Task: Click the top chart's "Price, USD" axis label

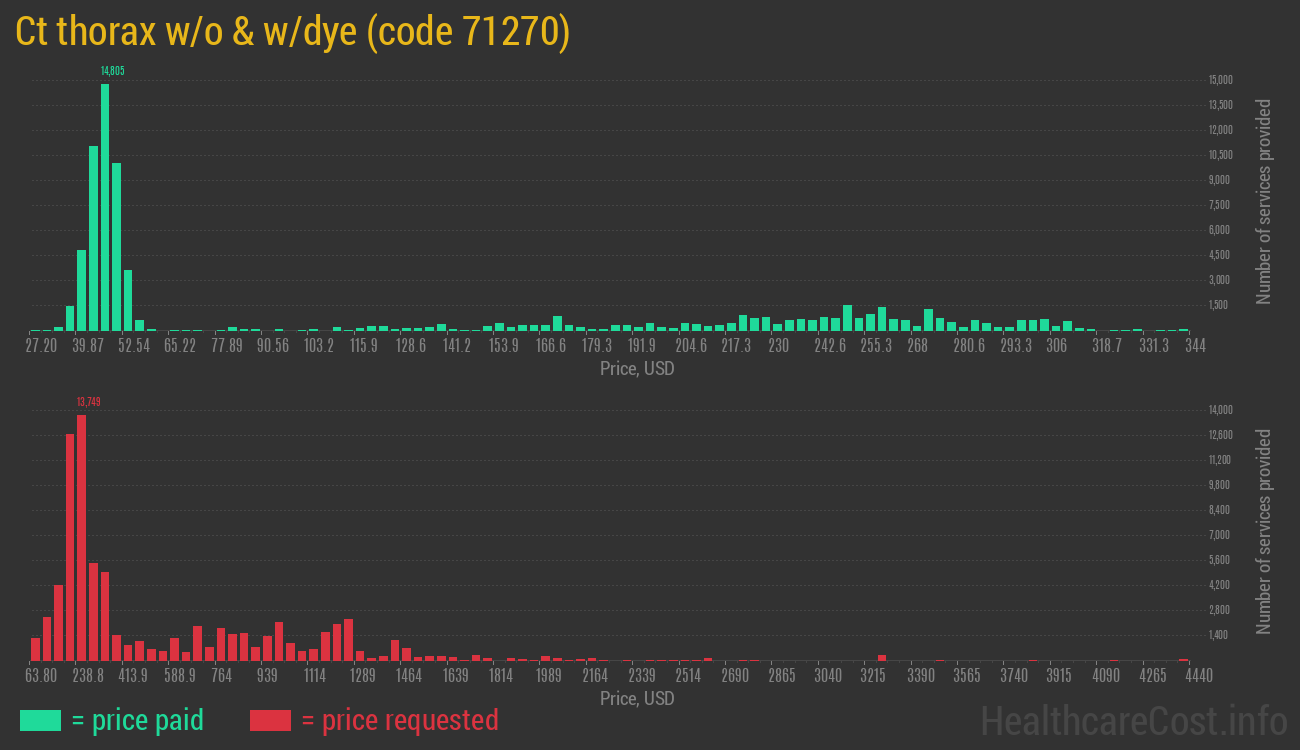Action: click(x=637, y=369)
